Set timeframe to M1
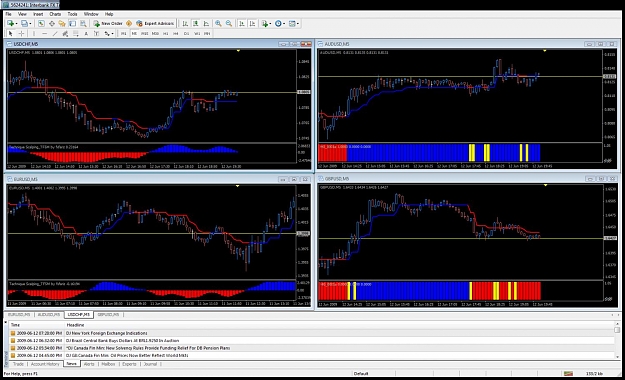Screen dimensions: 625x380 pos(124,33)
